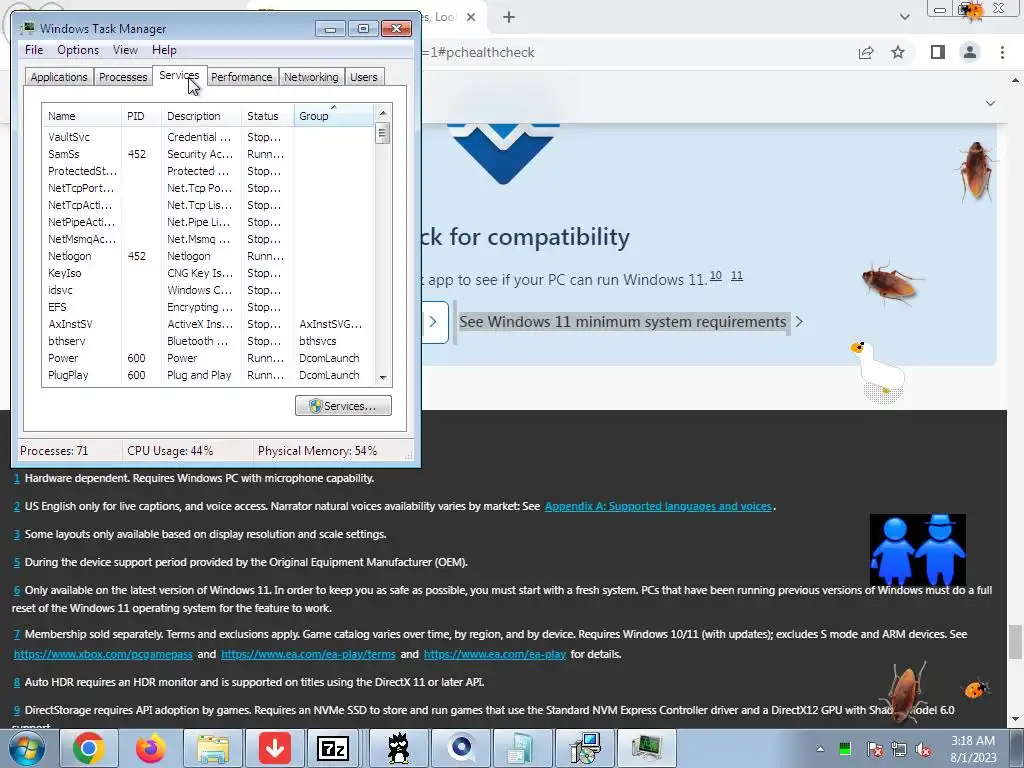
Task: Click the Chrome share page icon
Action: pyautogui.click(x=866, y=52)
